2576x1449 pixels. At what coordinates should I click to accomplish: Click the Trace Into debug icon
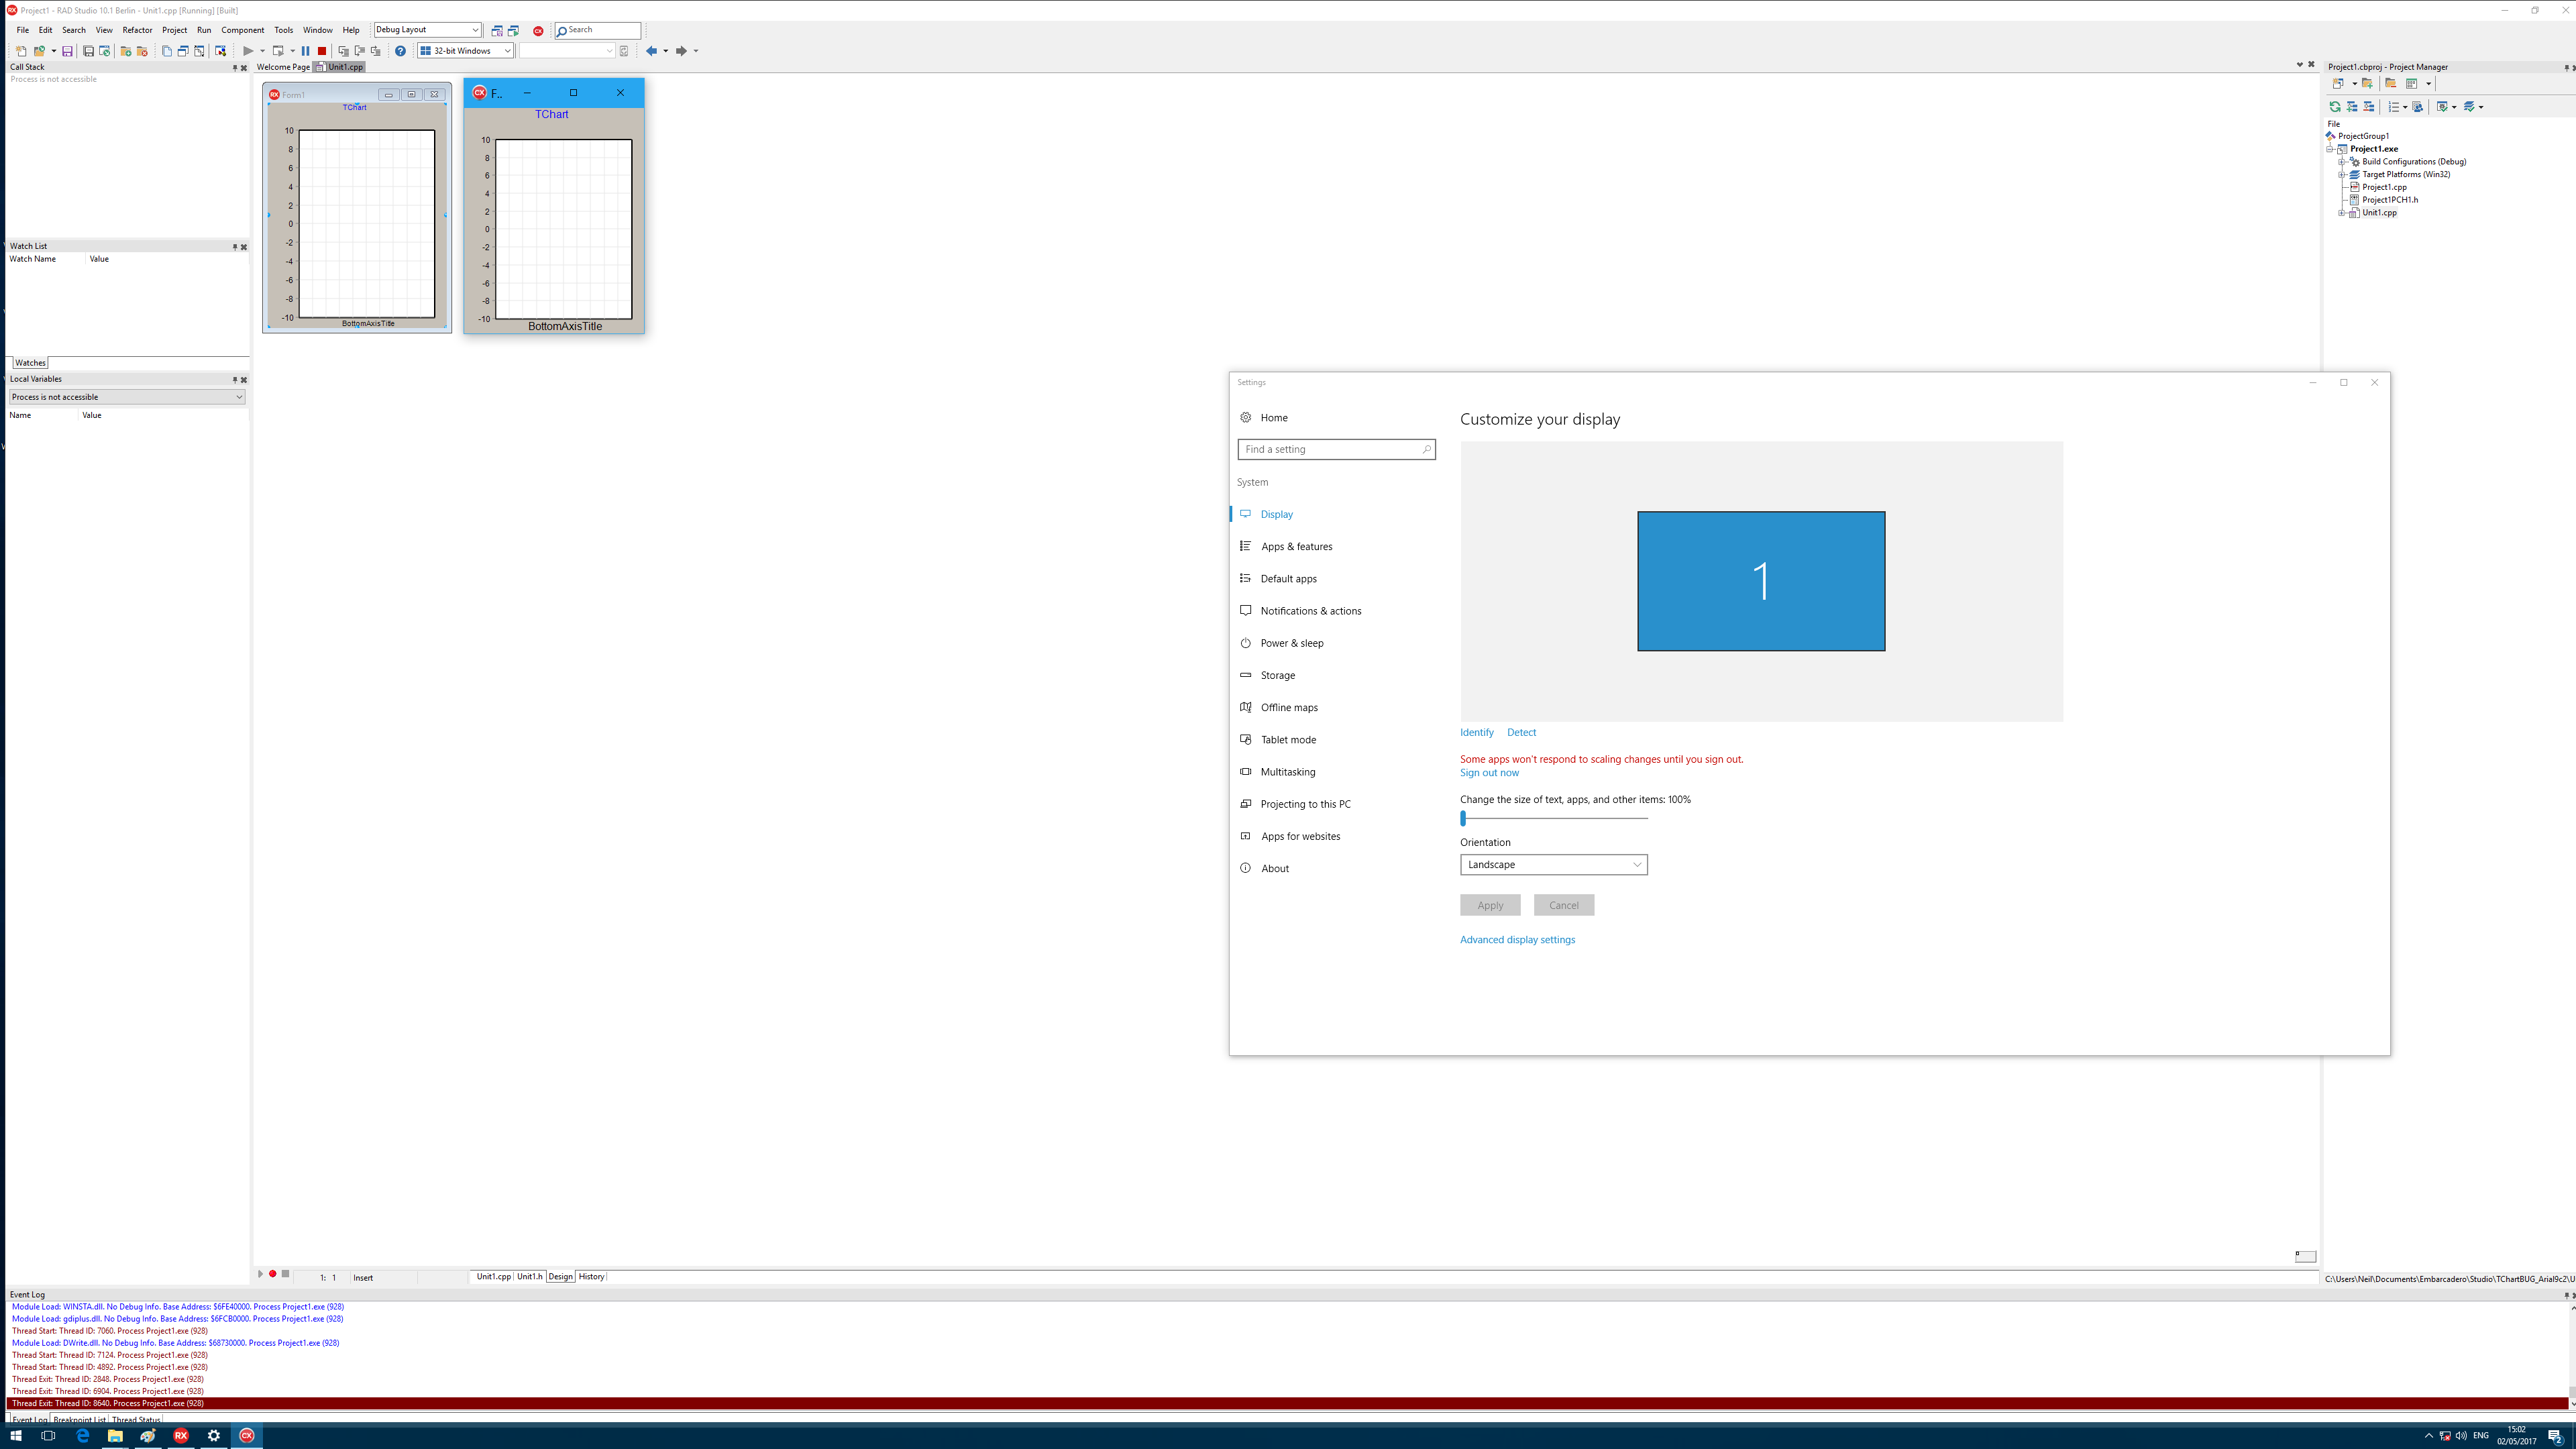(343, 51)
